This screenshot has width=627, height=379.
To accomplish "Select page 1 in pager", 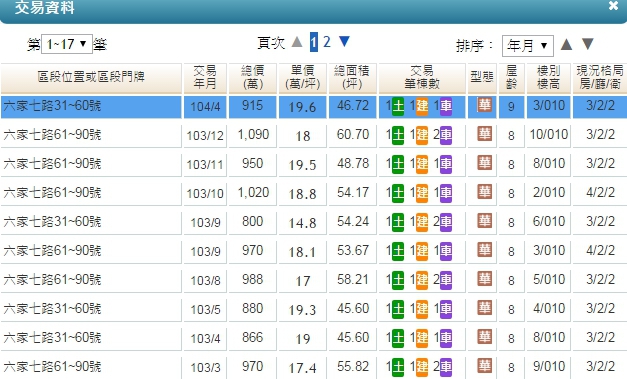I will tap(314, 42).
